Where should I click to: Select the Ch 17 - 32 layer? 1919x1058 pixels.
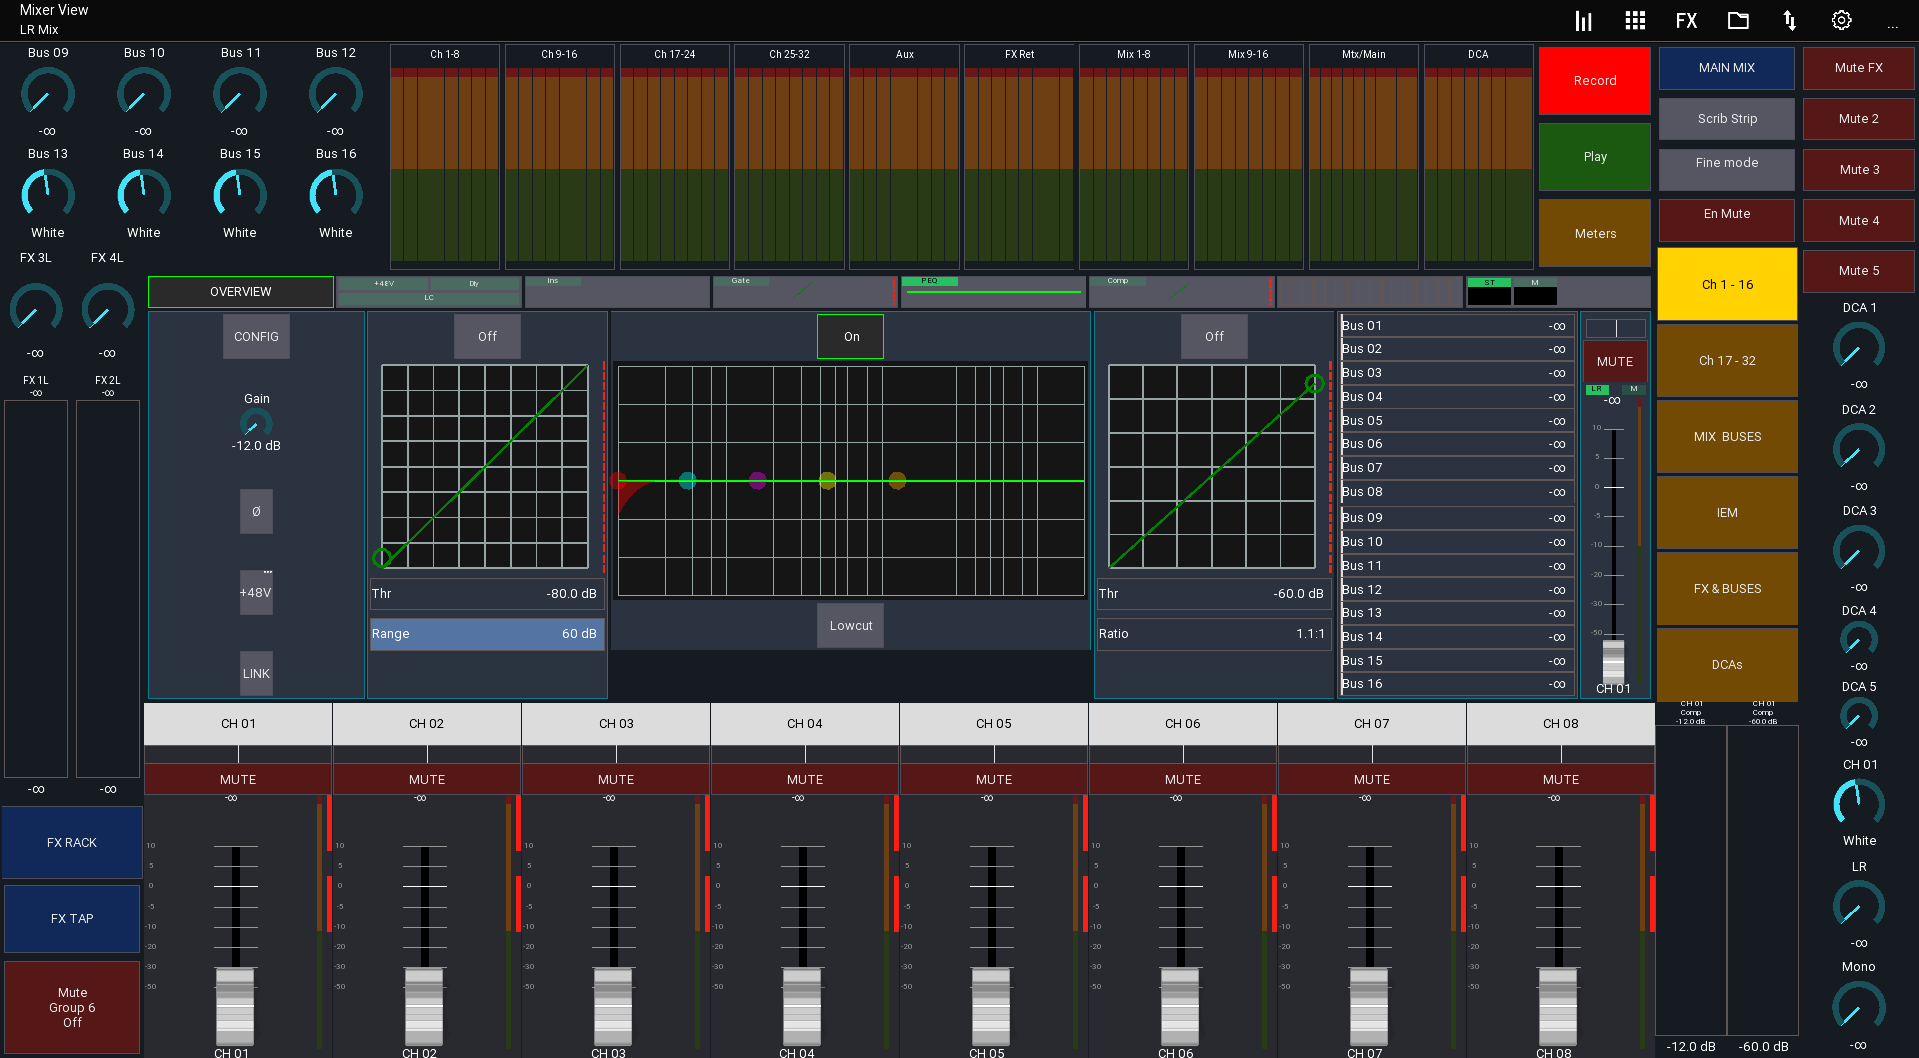pos(1727,361)
